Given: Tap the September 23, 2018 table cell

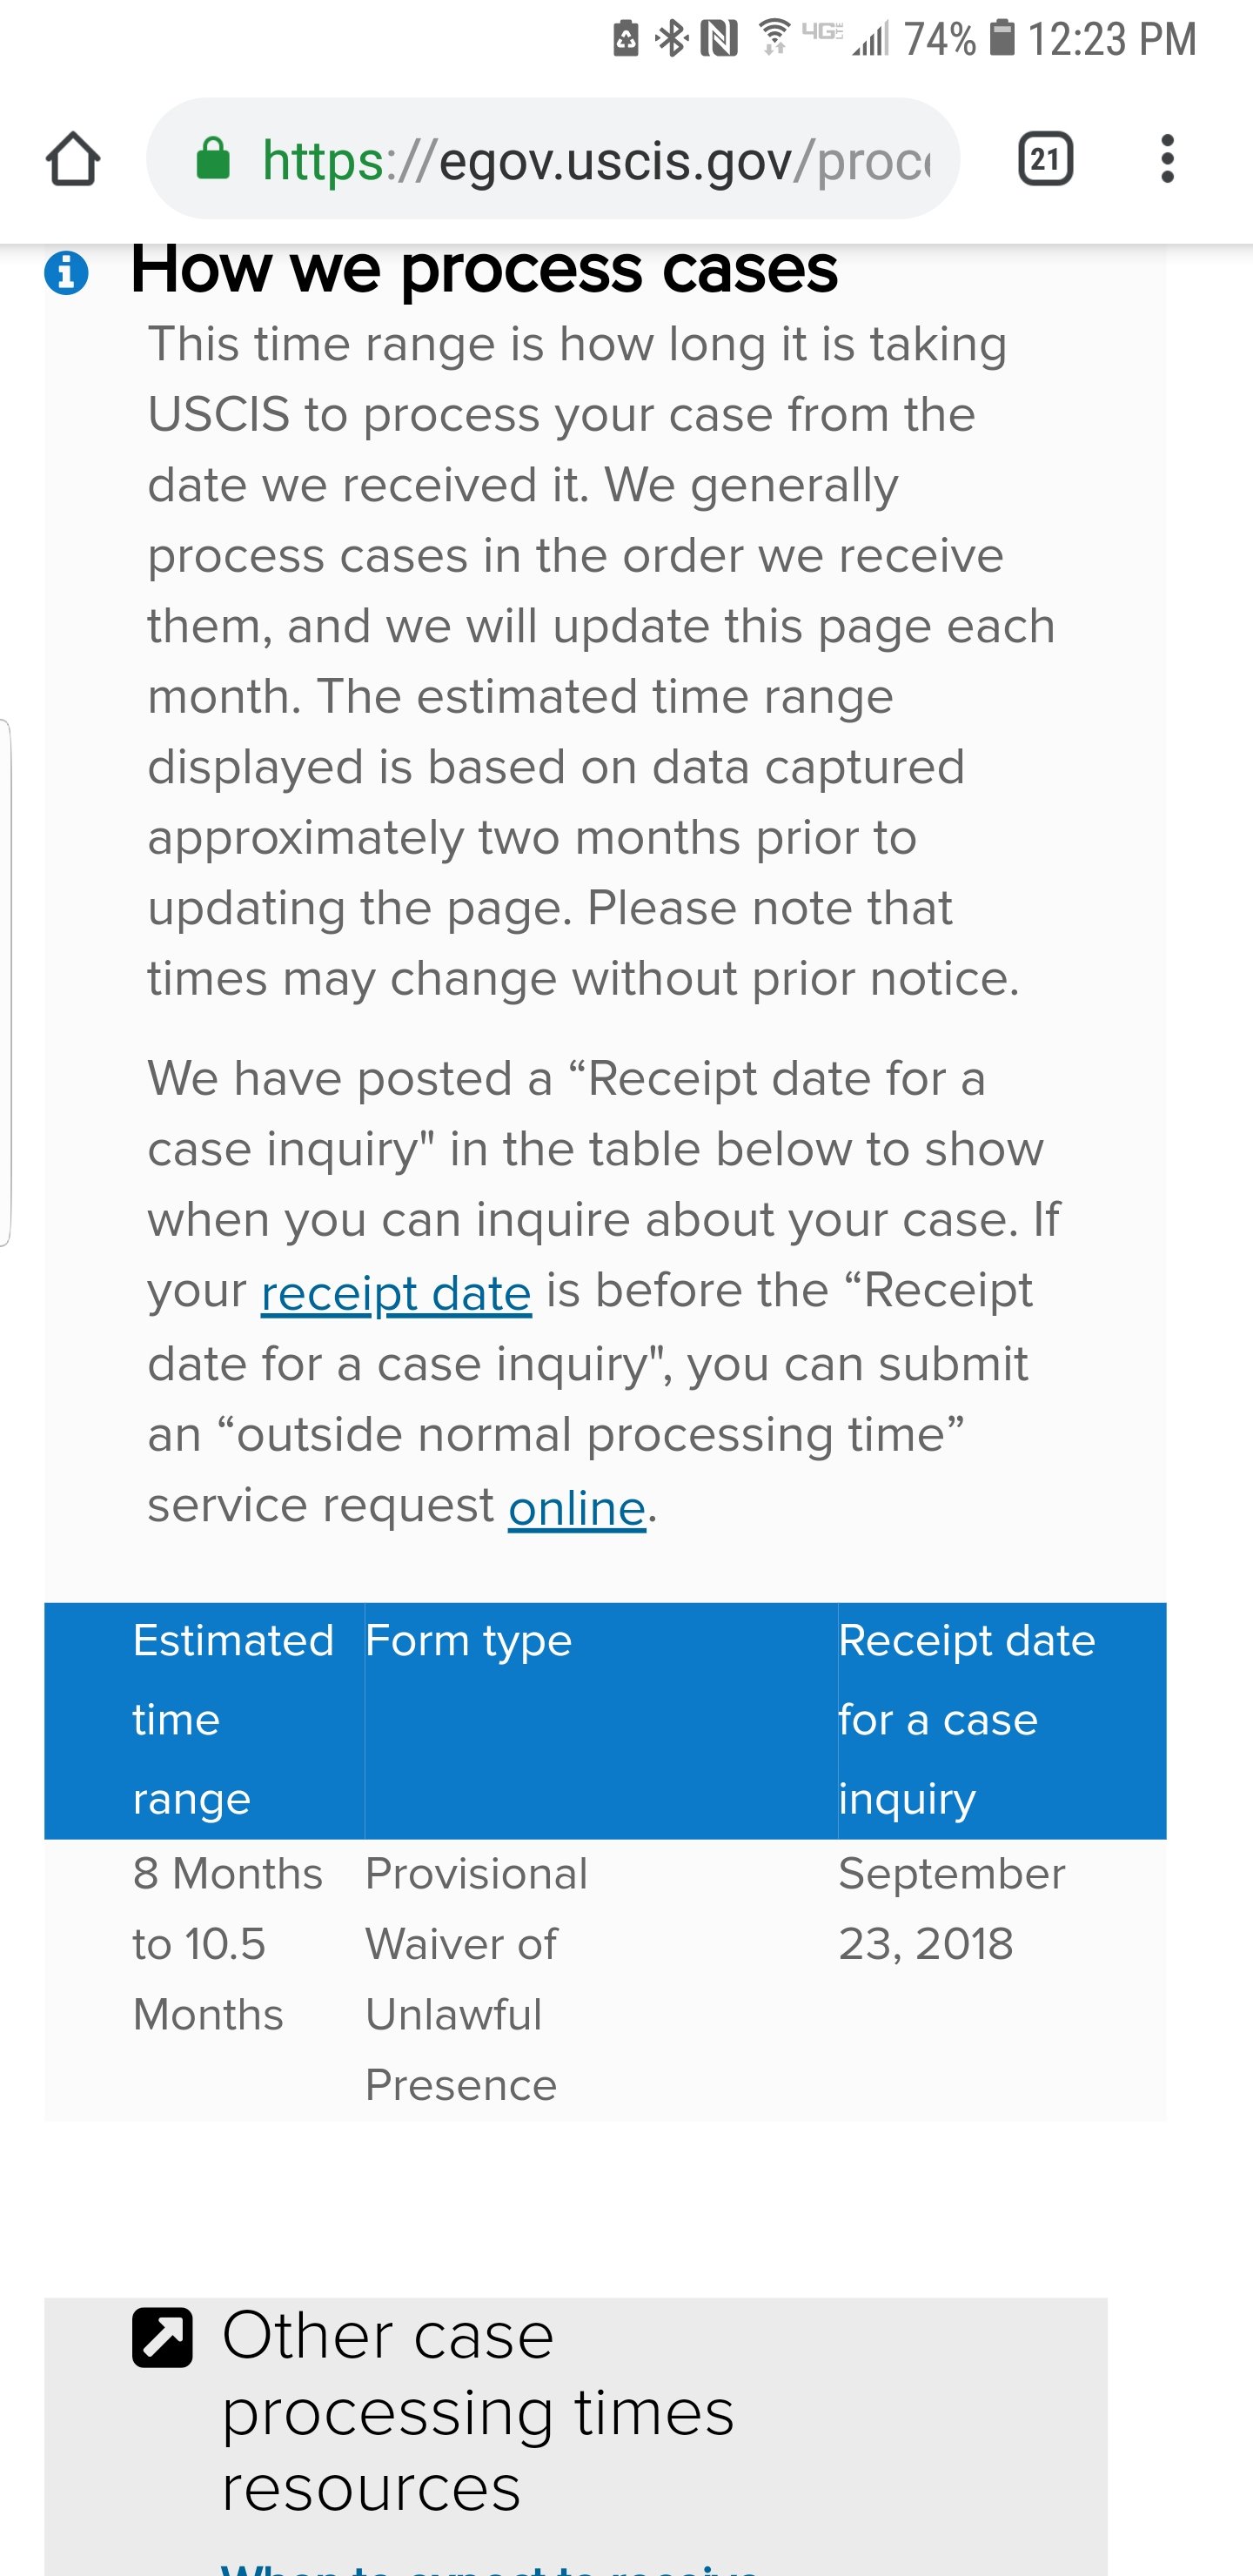Looking at the screenshot, I should coord(952,1908).
